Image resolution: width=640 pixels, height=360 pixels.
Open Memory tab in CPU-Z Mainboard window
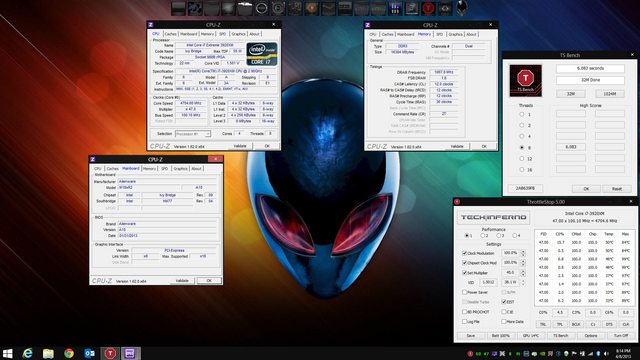pyautogui.click(x=149, y=169)
